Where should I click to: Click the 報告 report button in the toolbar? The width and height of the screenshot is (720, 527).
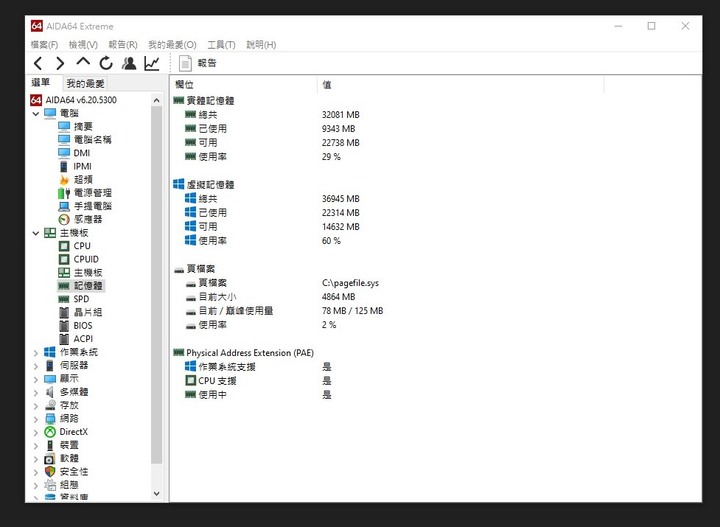pos(197,63)
